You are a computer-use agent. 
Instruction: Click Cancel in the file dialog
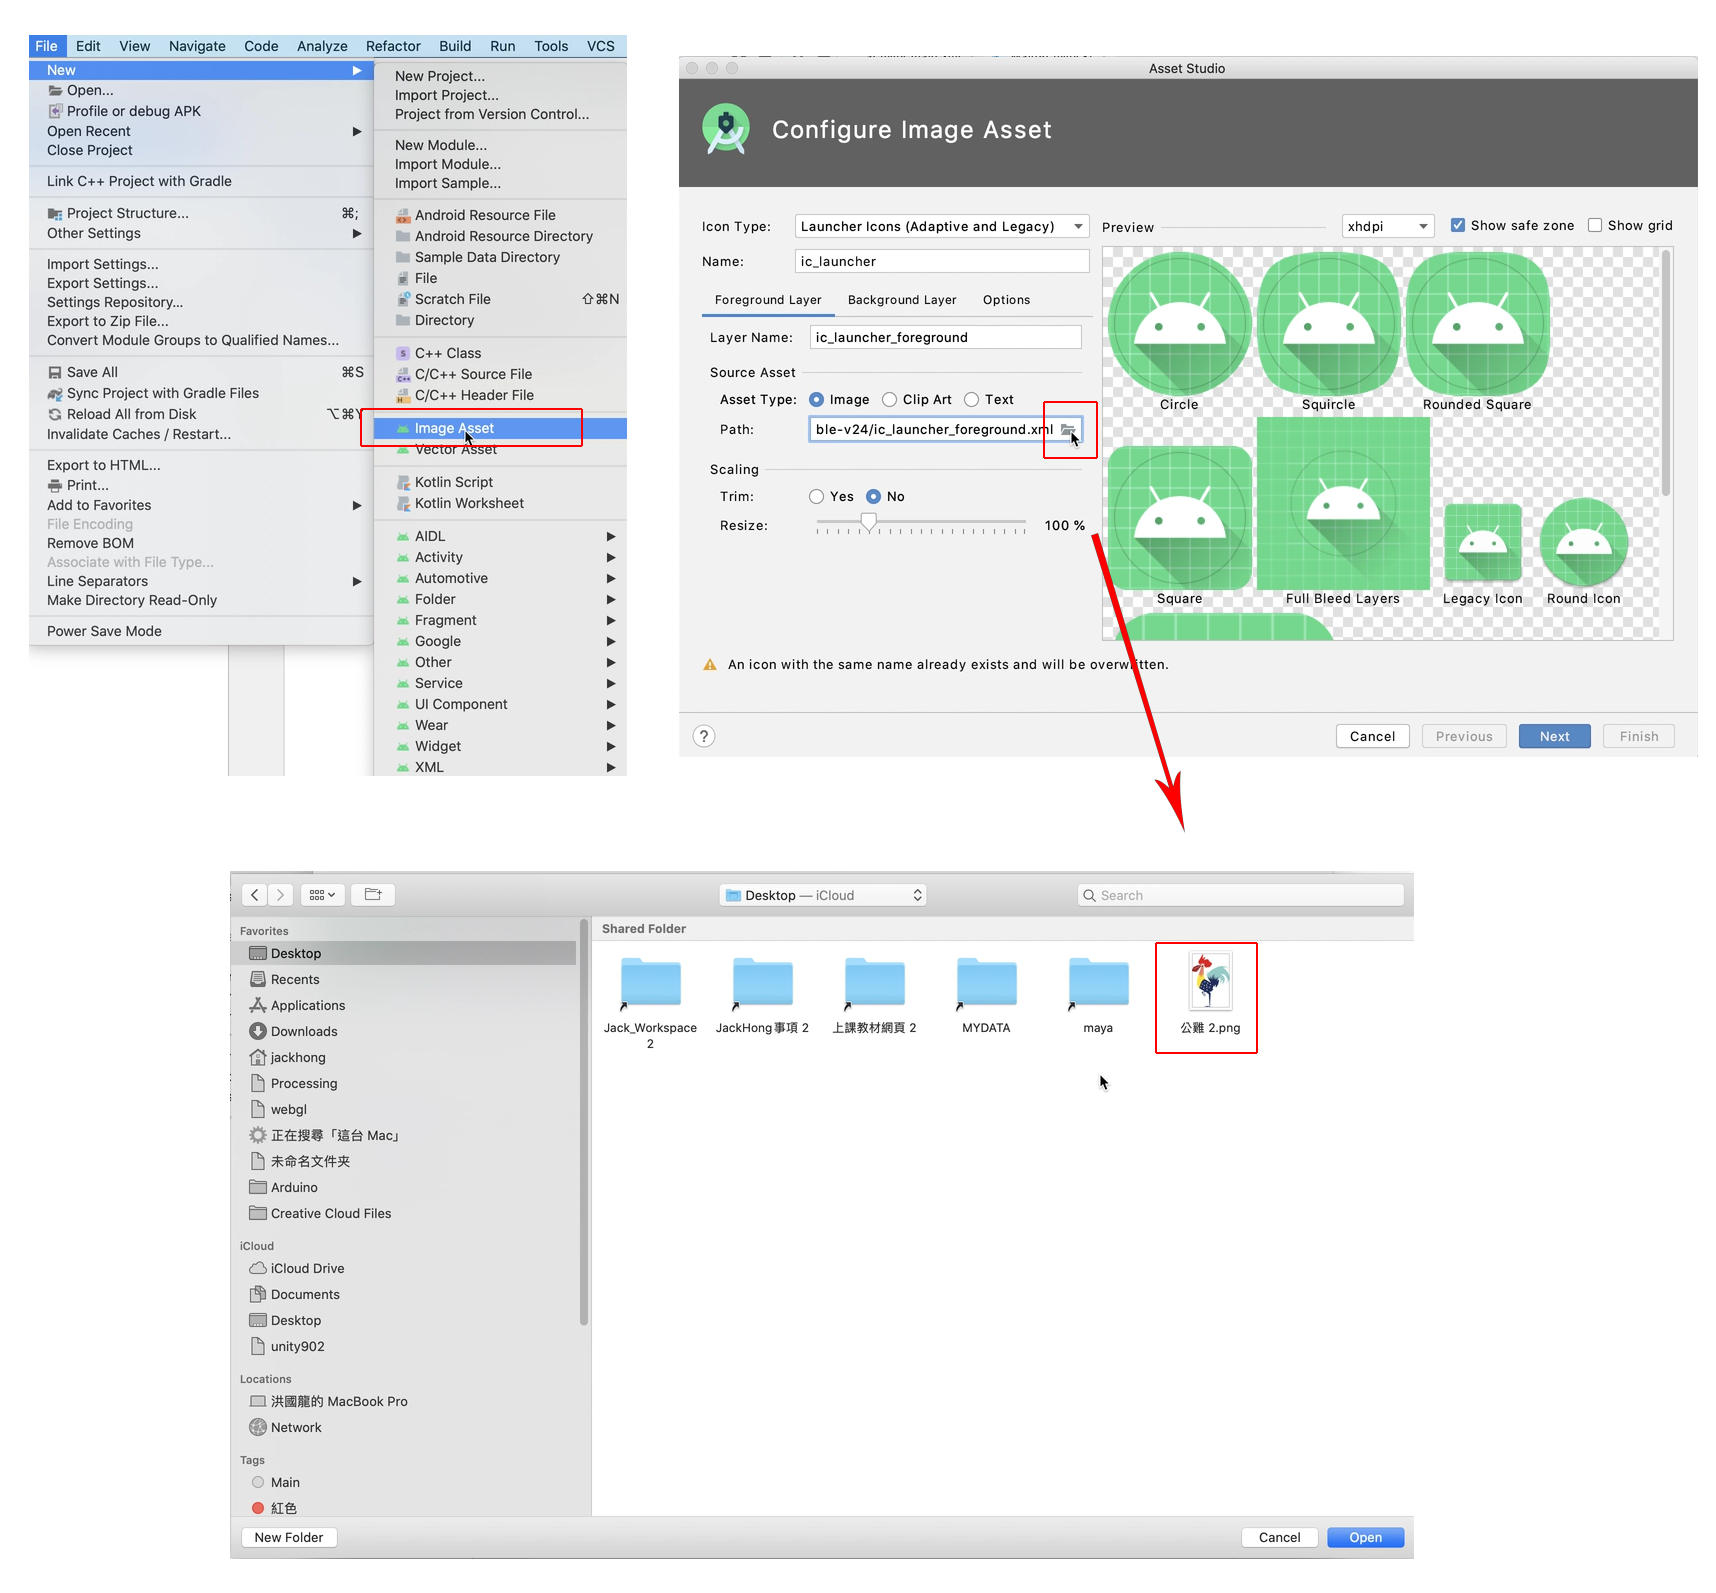[1280, 1537]
